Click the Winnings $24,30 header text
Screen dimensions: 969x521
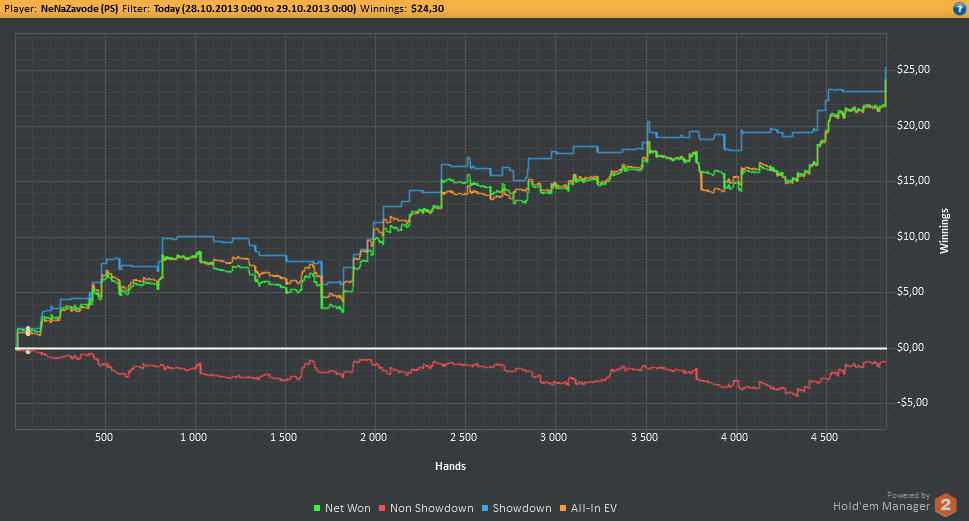point(402,9)
